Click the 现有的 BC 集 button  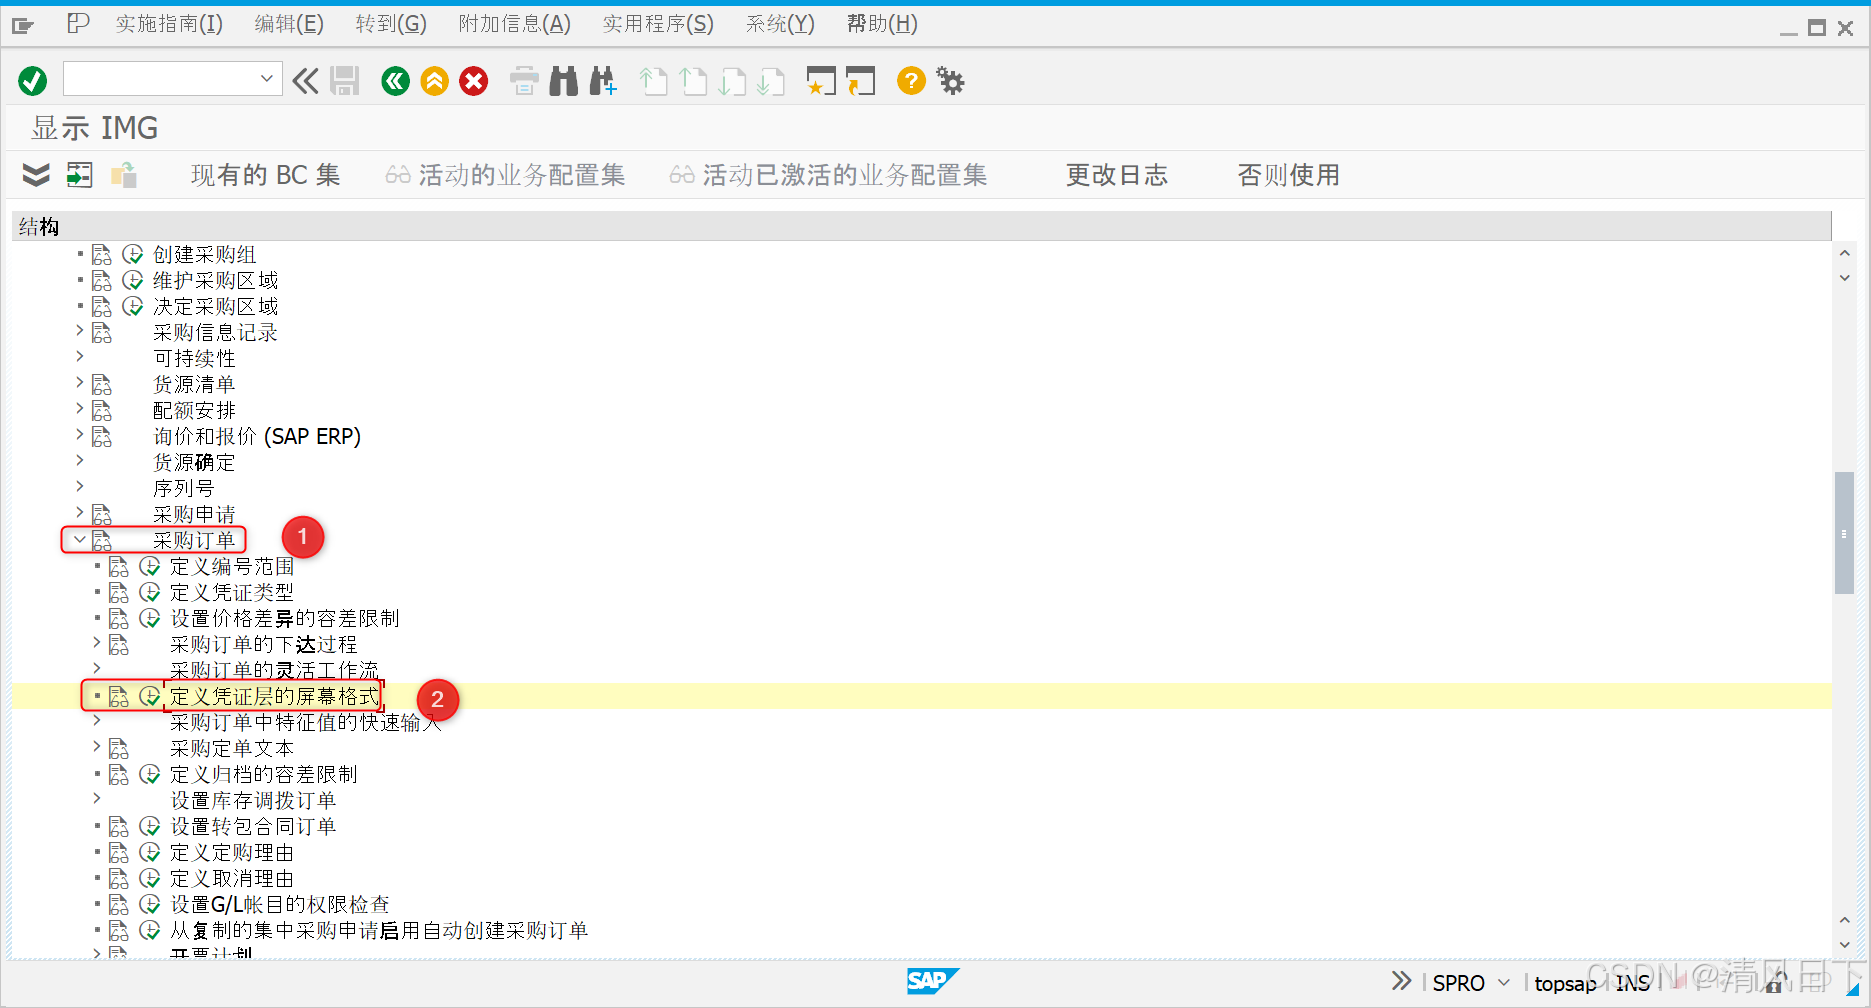(x=265, y=174)
